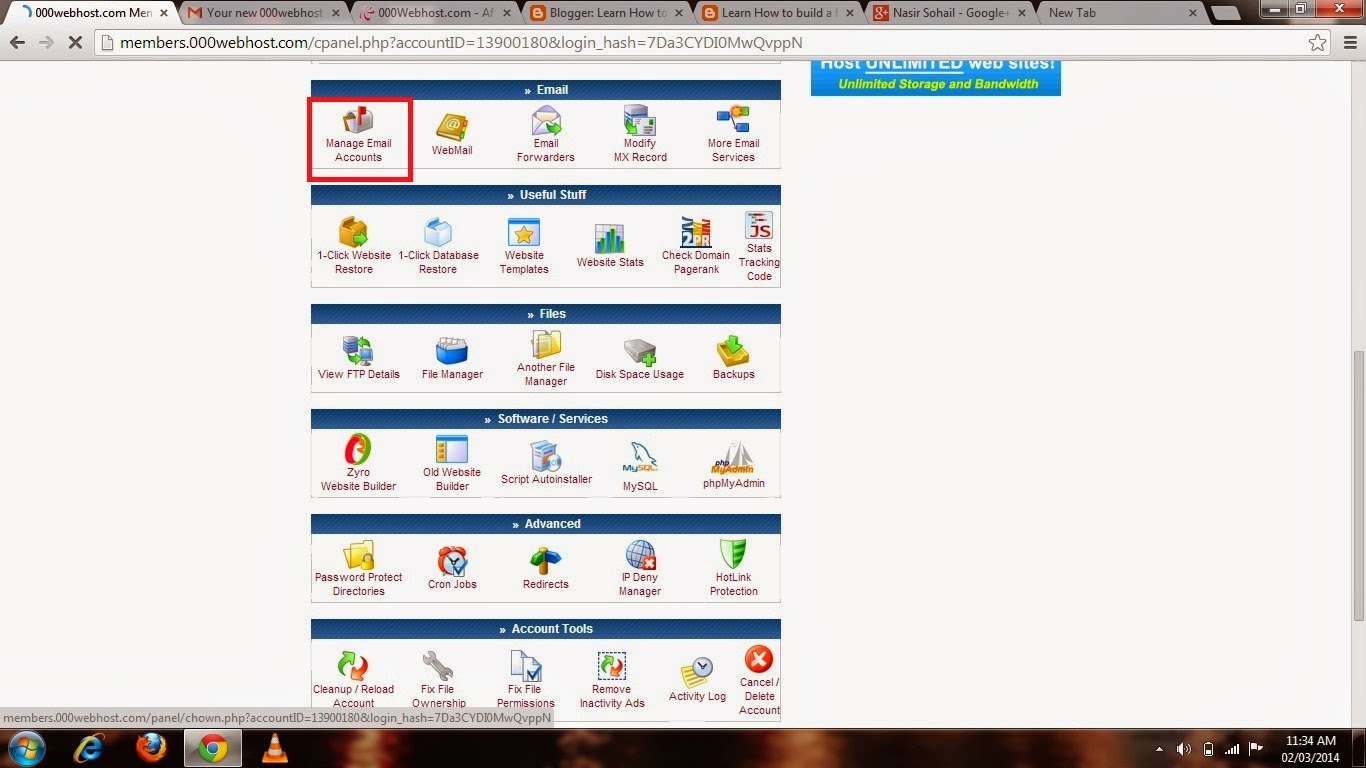Show hidden system tray icons

[1160, 748]
